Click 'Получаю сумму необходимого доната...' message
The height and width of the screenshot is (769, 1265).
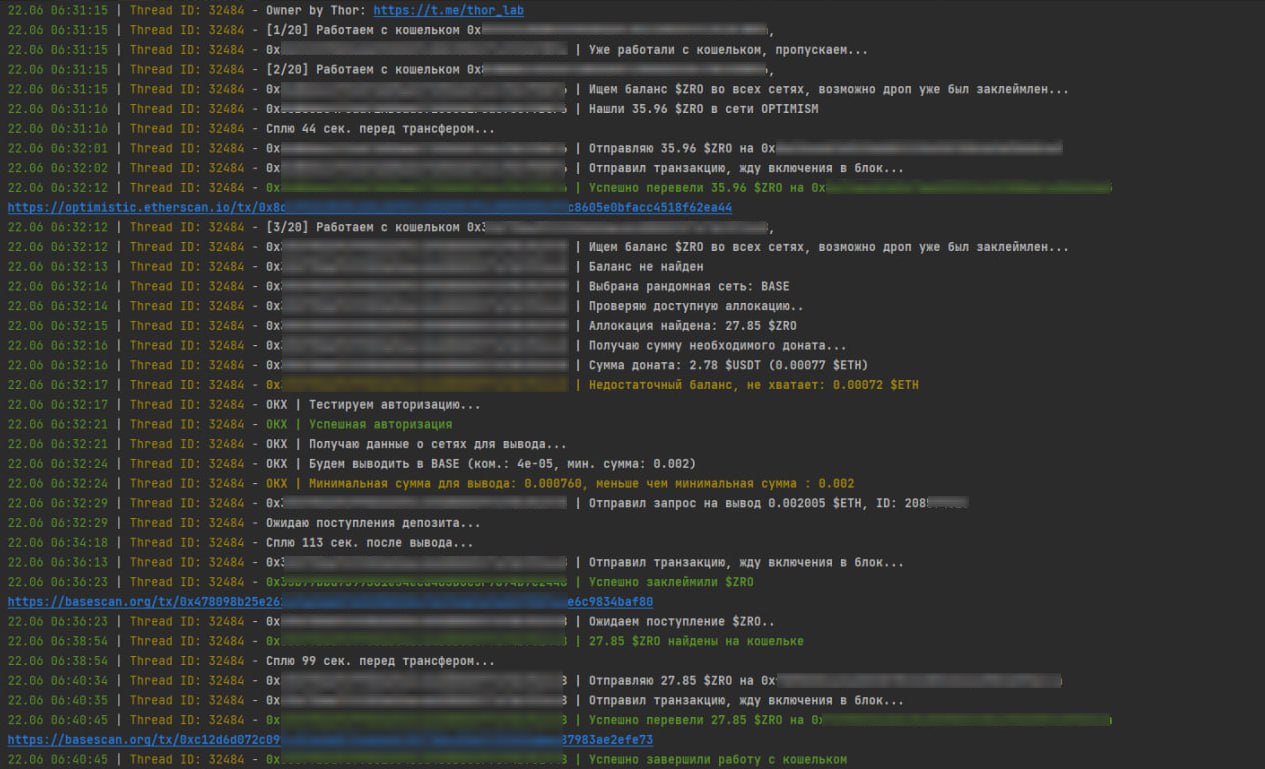pos(718,345)
